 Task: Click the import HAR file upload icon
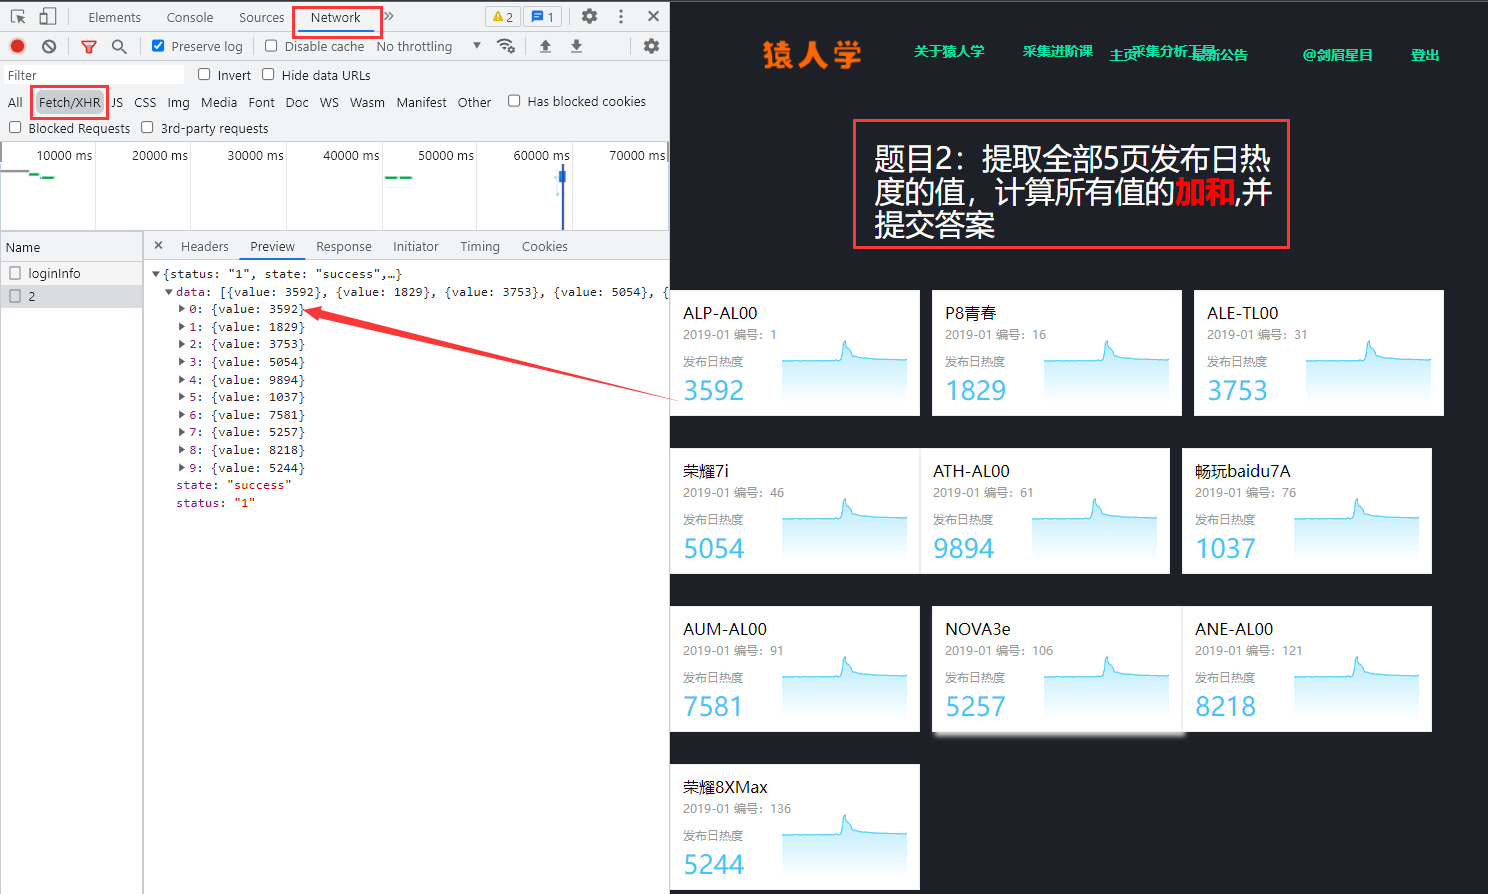(545, 46)
